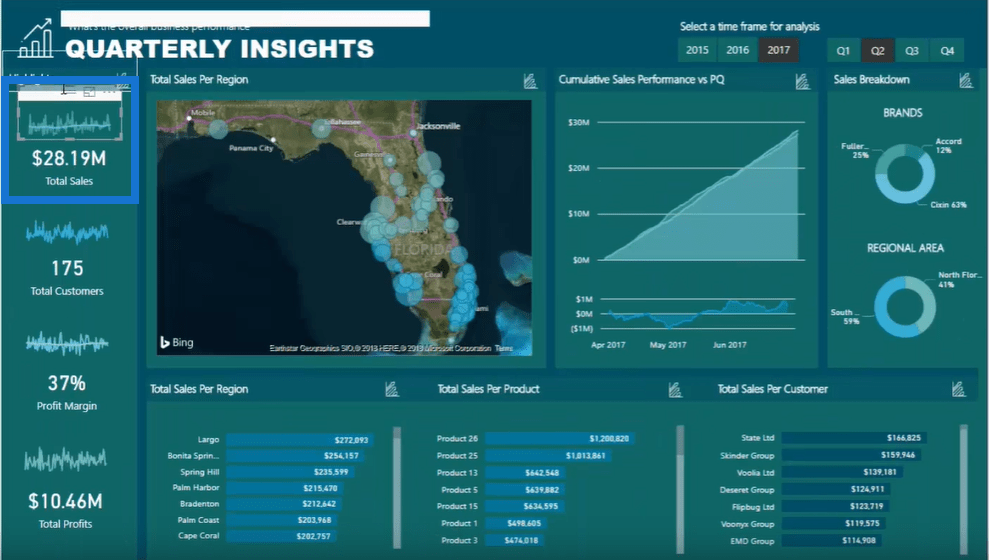This screenshot has height=560, width=989.
Task: Click the Panama City label on the map
Action: click(251, 148)
